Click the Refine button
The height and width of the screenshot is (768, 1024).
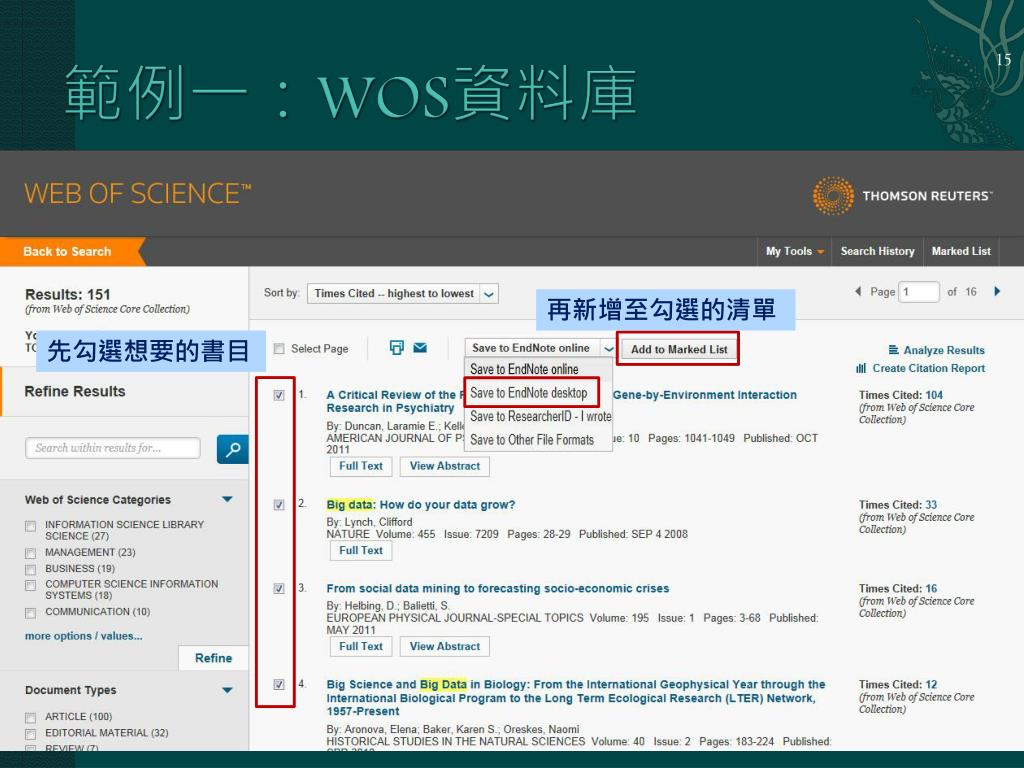(213, 658)
